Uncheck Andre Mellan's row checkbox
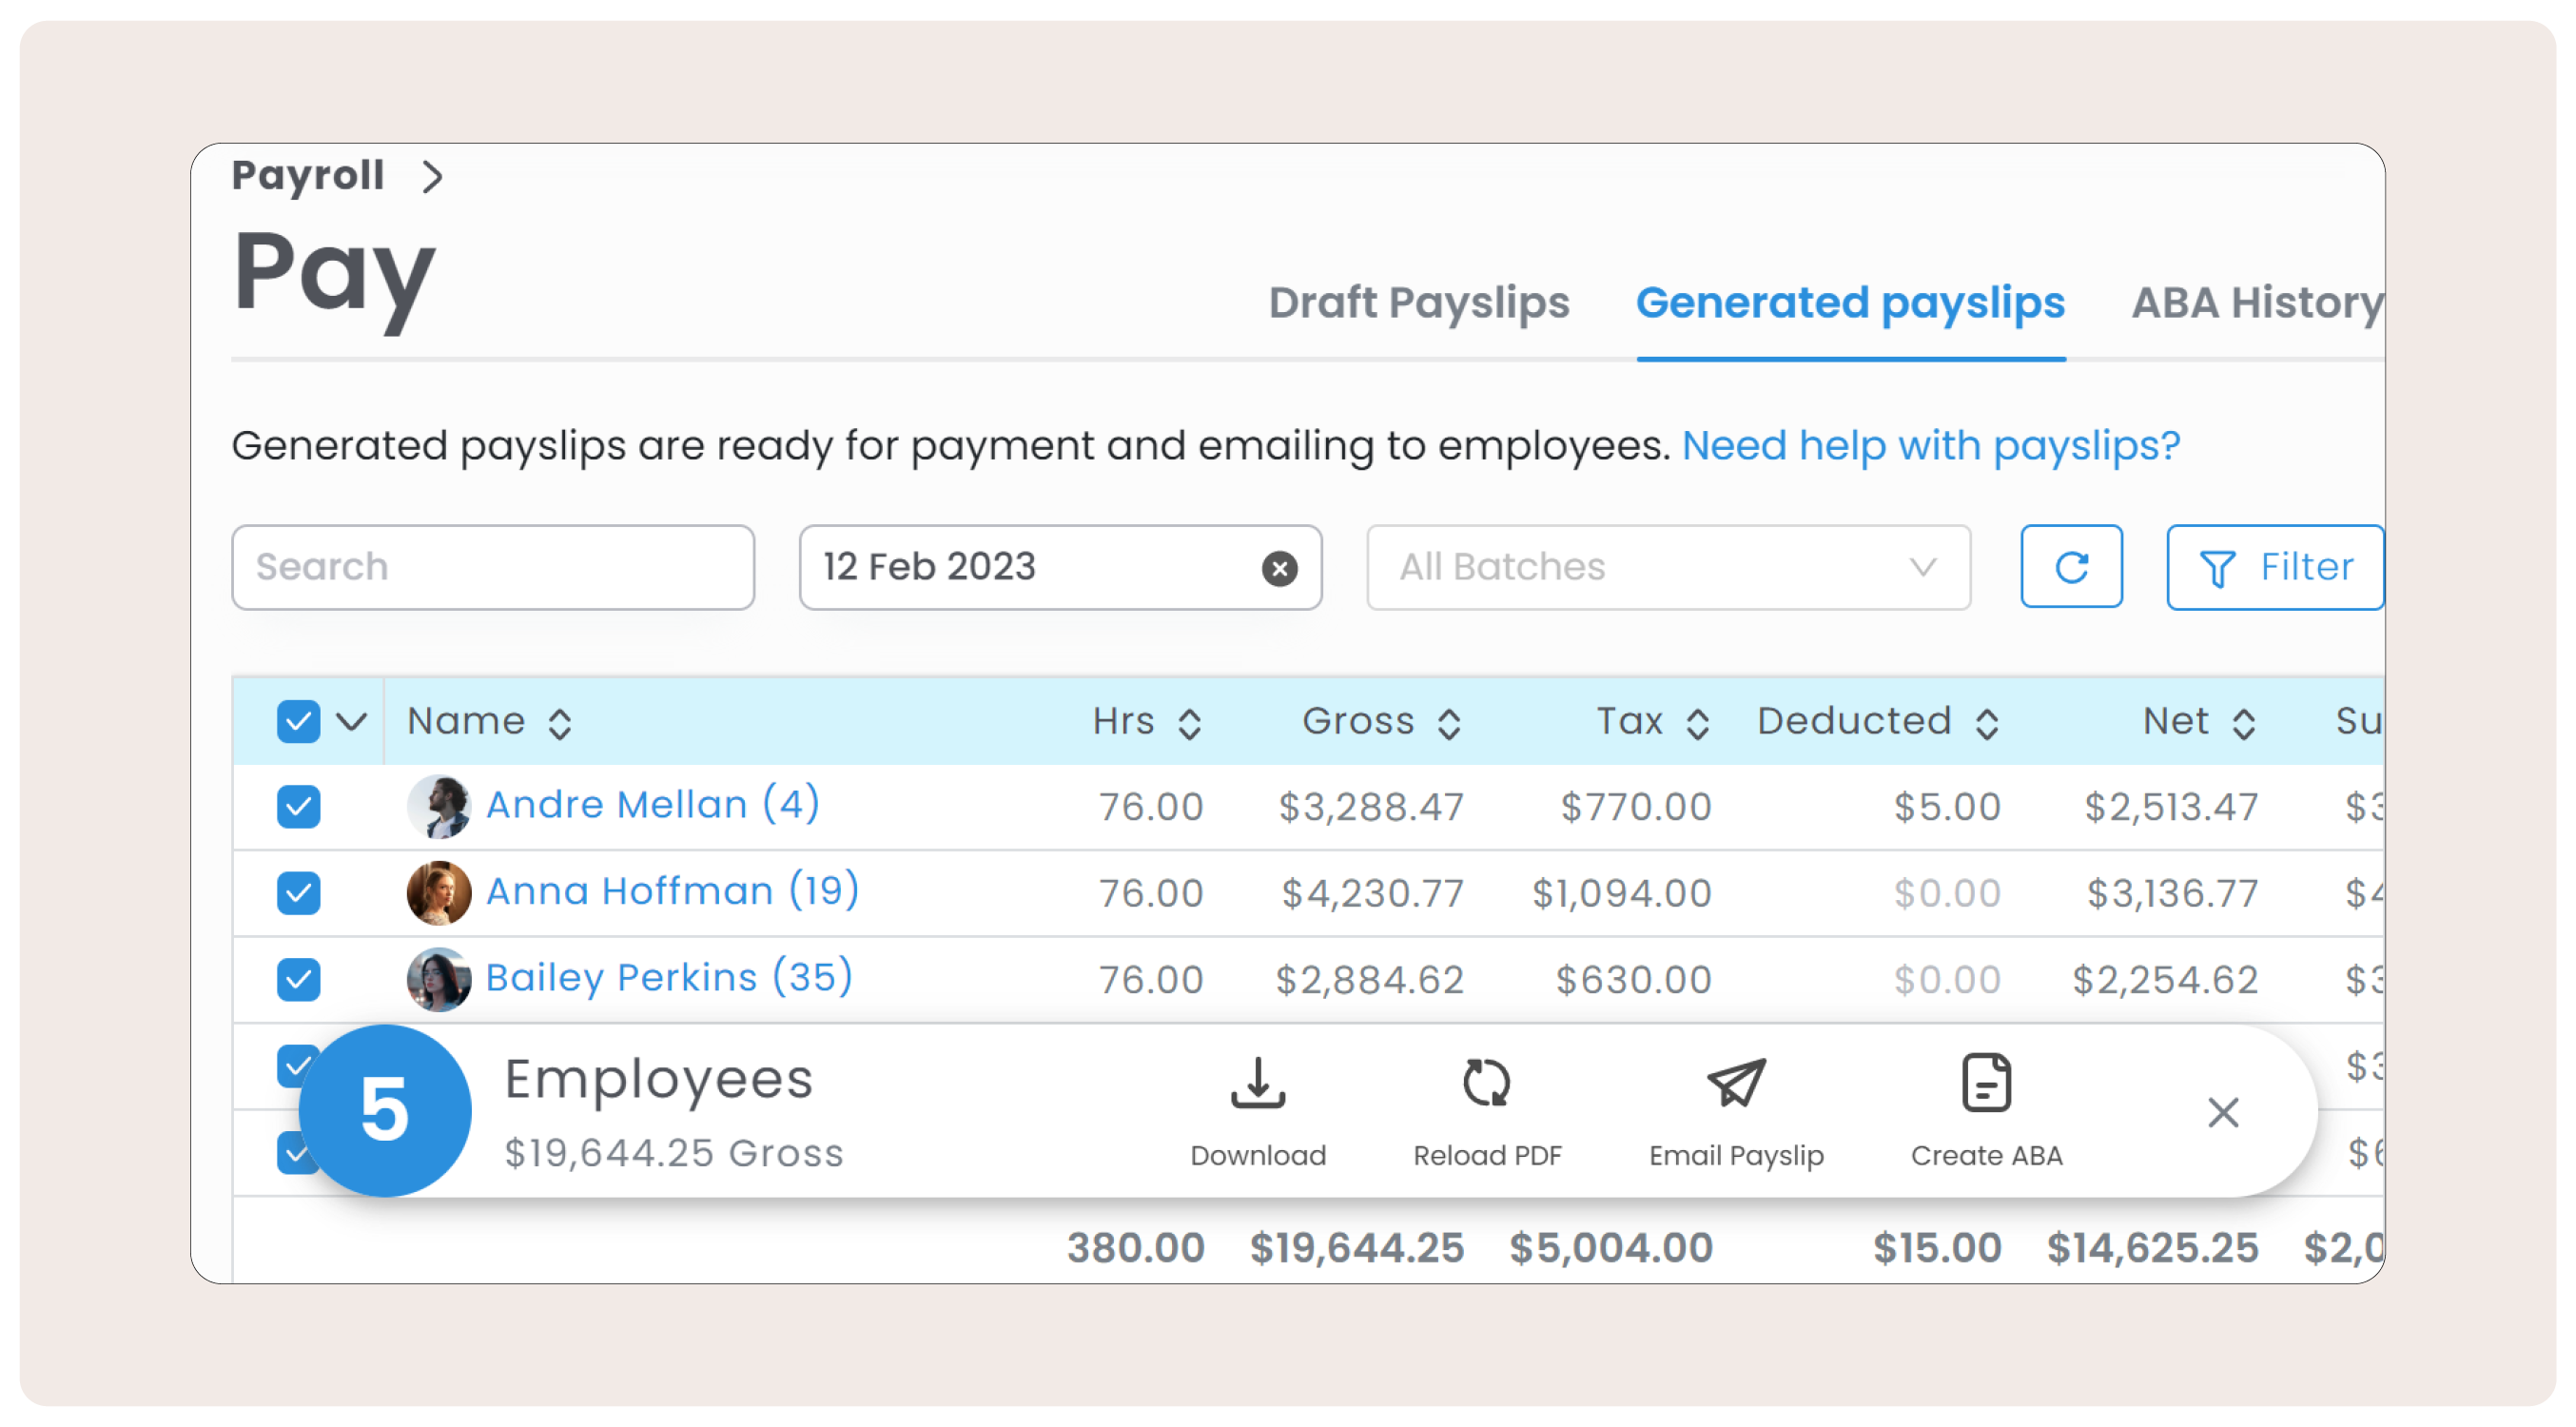Viewport: 2576px width, 1427px height. (298, 806)
